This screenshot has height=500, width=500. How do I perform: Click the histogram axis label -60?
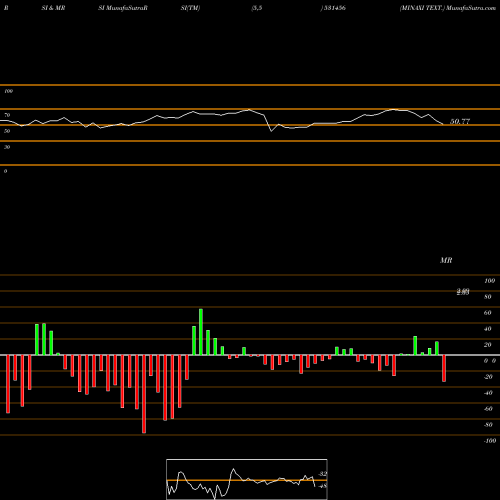point(488,409)
